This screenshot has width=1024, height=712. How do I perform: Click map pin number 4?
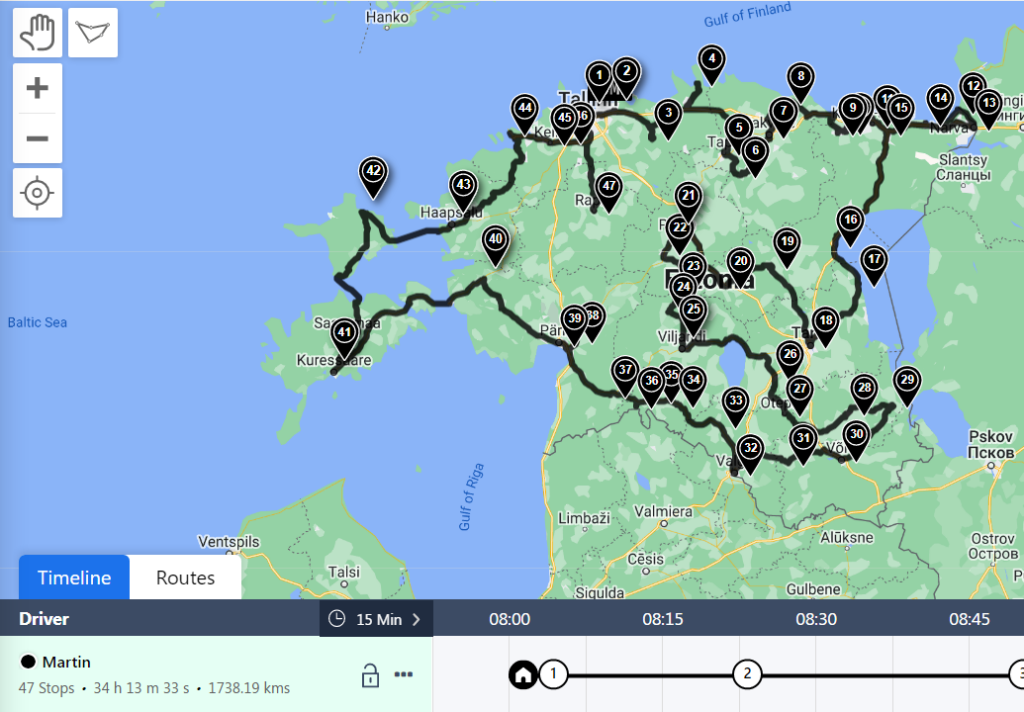[x=711, y=59]
